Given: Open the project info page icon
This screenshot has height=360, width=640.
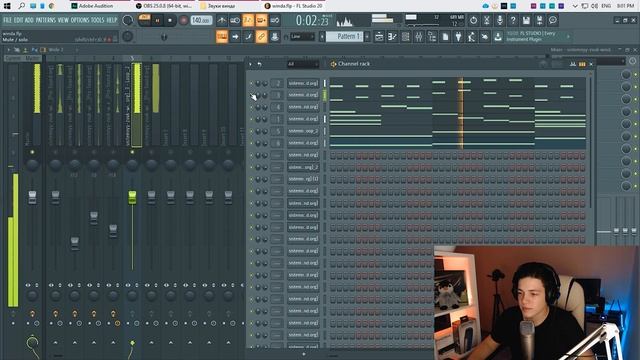Looking at the screenshot, I should click(445, 37).
